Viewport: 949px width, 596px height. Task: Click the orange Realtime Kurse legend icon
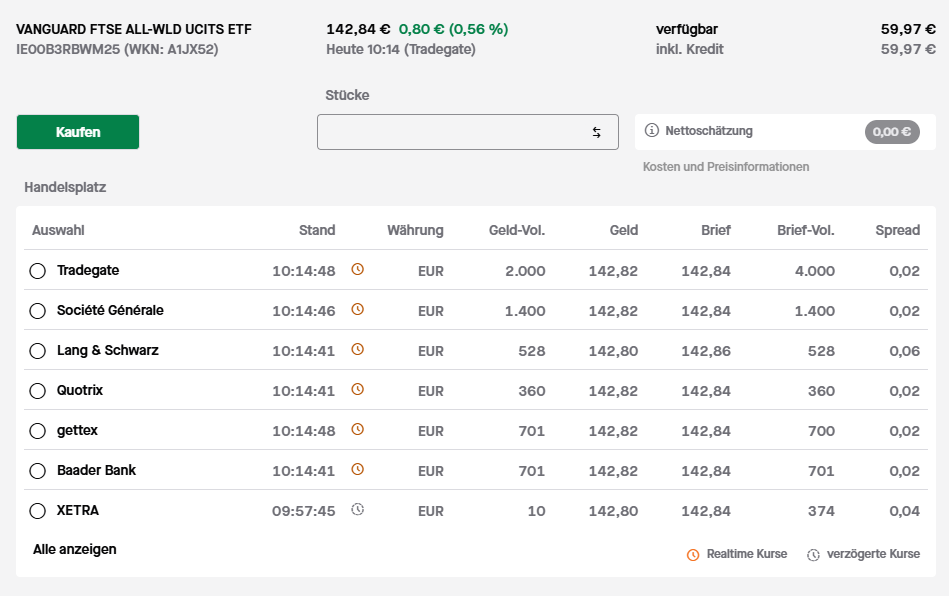pyautogui.click(x=693, y=555)
